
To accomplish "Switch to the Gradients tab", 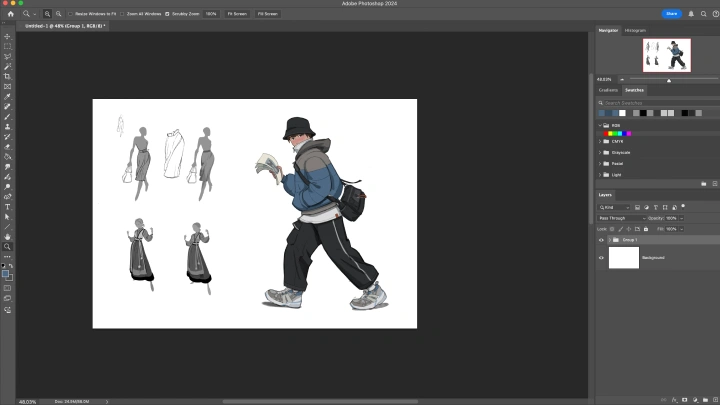I will point(608,90).
